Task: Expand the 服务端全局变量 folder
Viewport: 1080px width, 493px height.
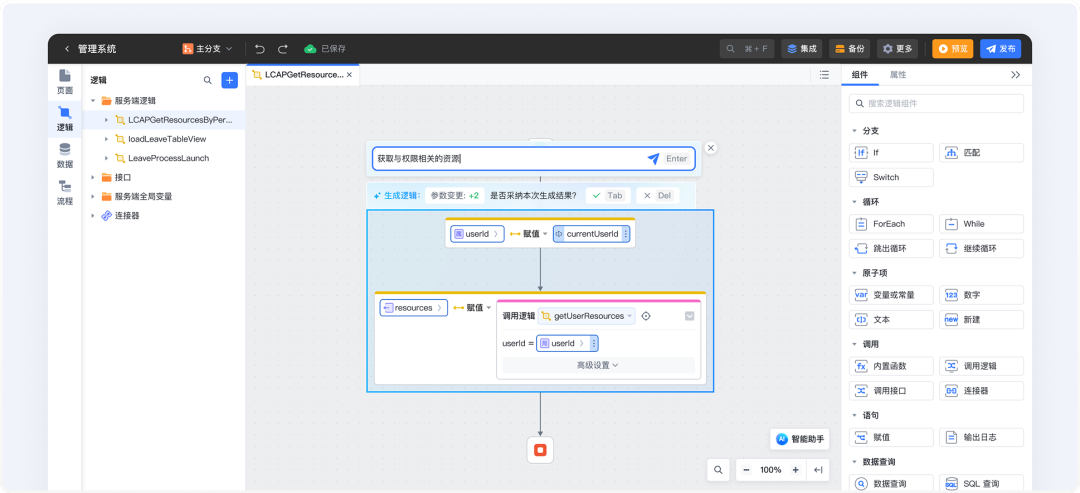Action: click(92, 197)
